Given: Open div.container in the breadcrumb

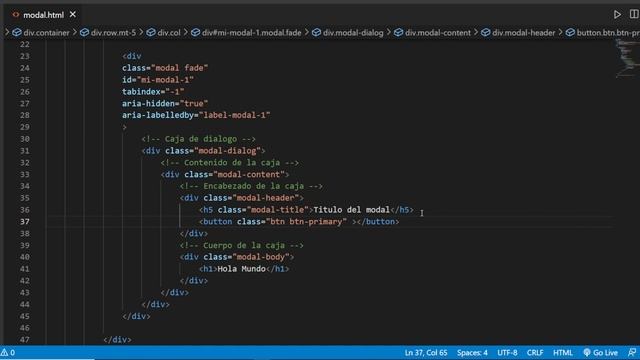Looking at the screenshot, I should coord(46,33).
